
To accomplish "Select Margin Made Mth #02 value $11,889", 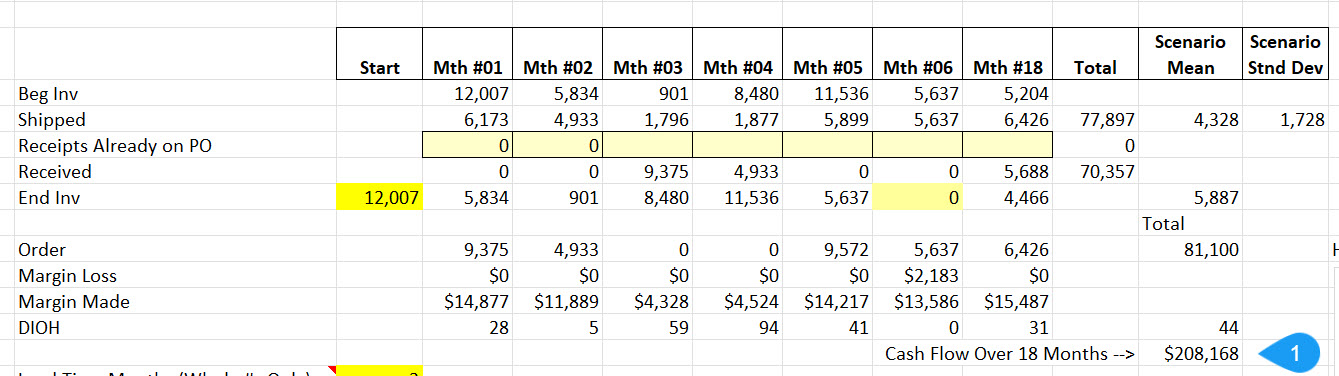I will pos(557,302).
